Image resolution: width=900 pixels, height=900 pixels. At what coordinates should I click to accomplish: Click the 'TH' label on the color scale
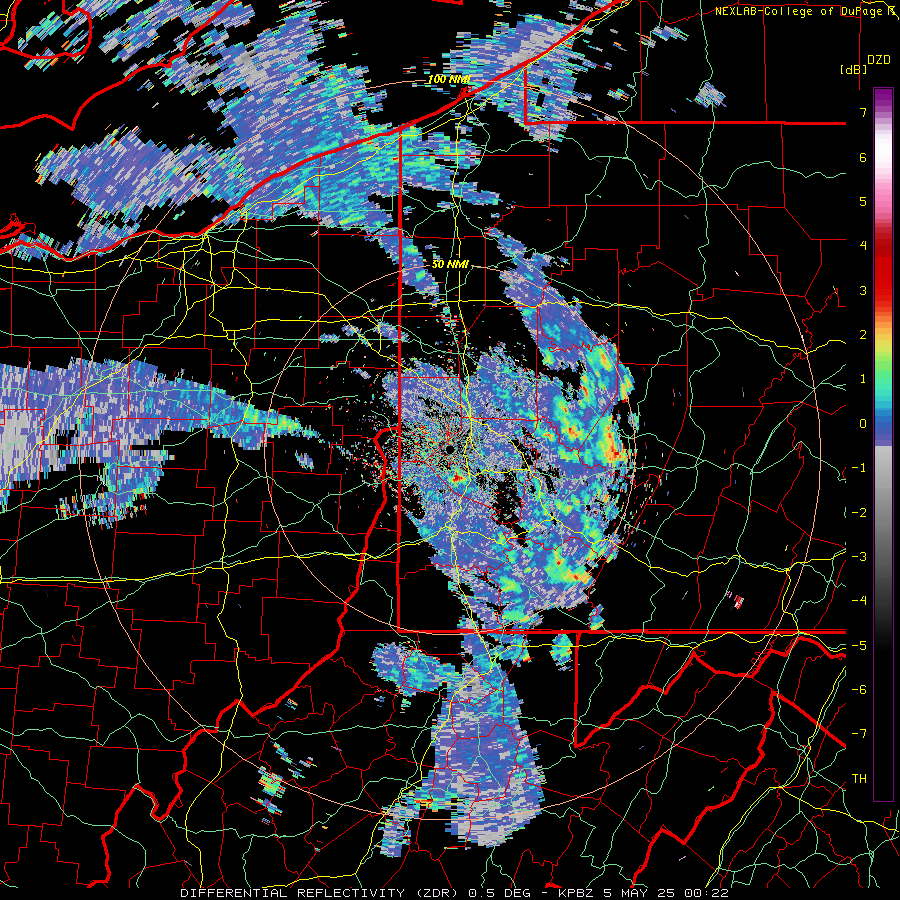tap(859, 779)
